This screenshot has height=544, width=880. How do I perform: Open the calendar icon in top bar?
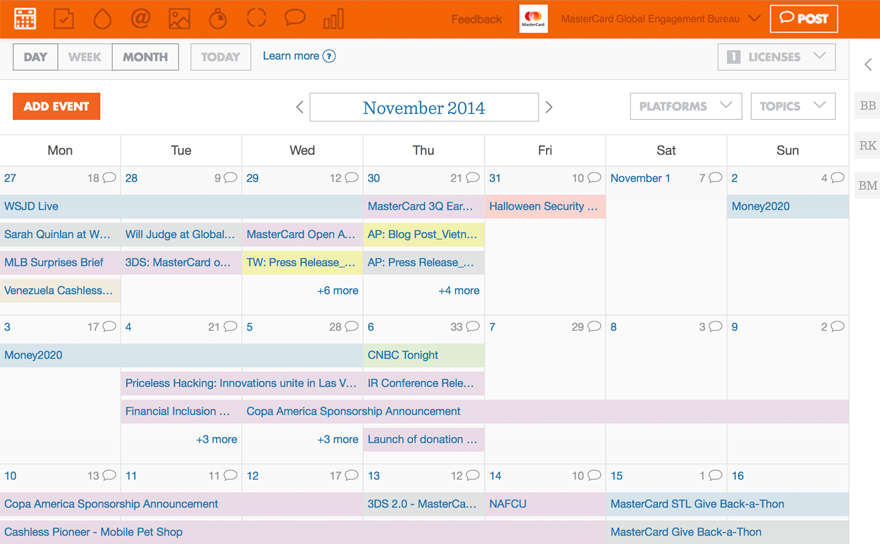[25, 19]
